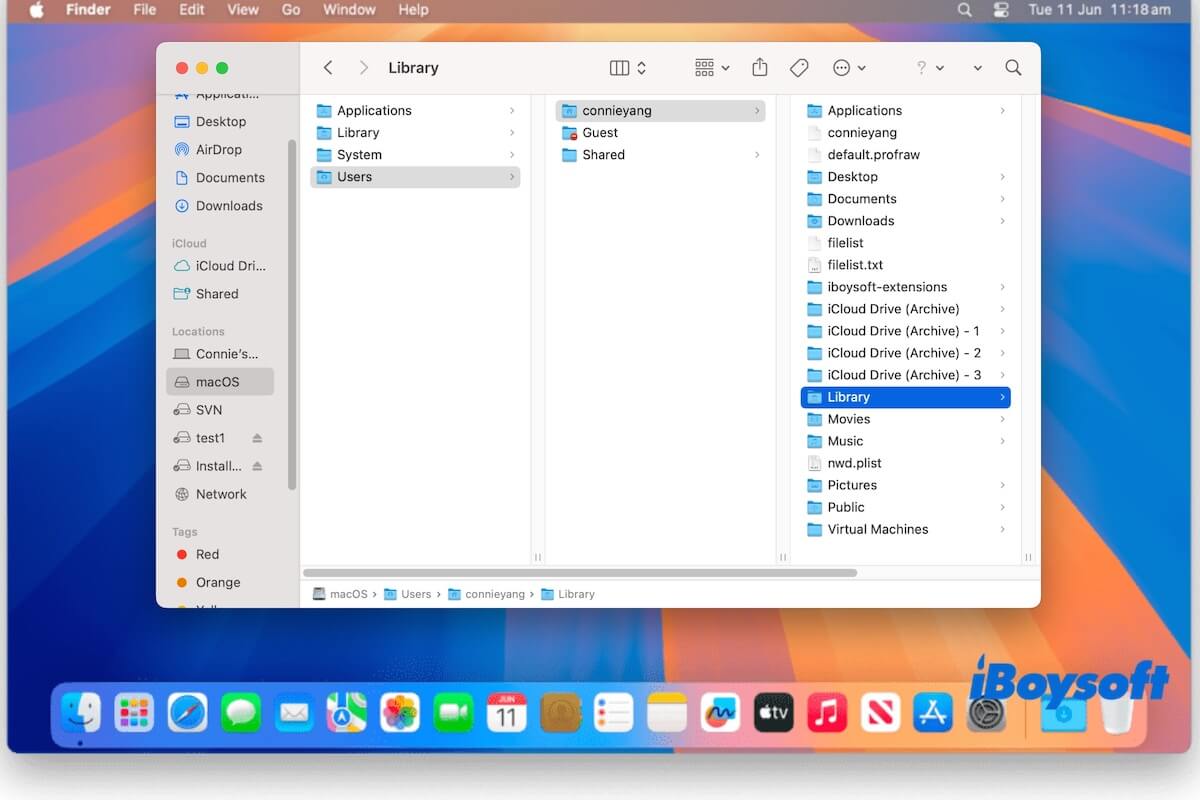Viewport: 1200px width, 800px height.
Task: Click the Share icon in Finder toolbar
Action: [760, 68]
